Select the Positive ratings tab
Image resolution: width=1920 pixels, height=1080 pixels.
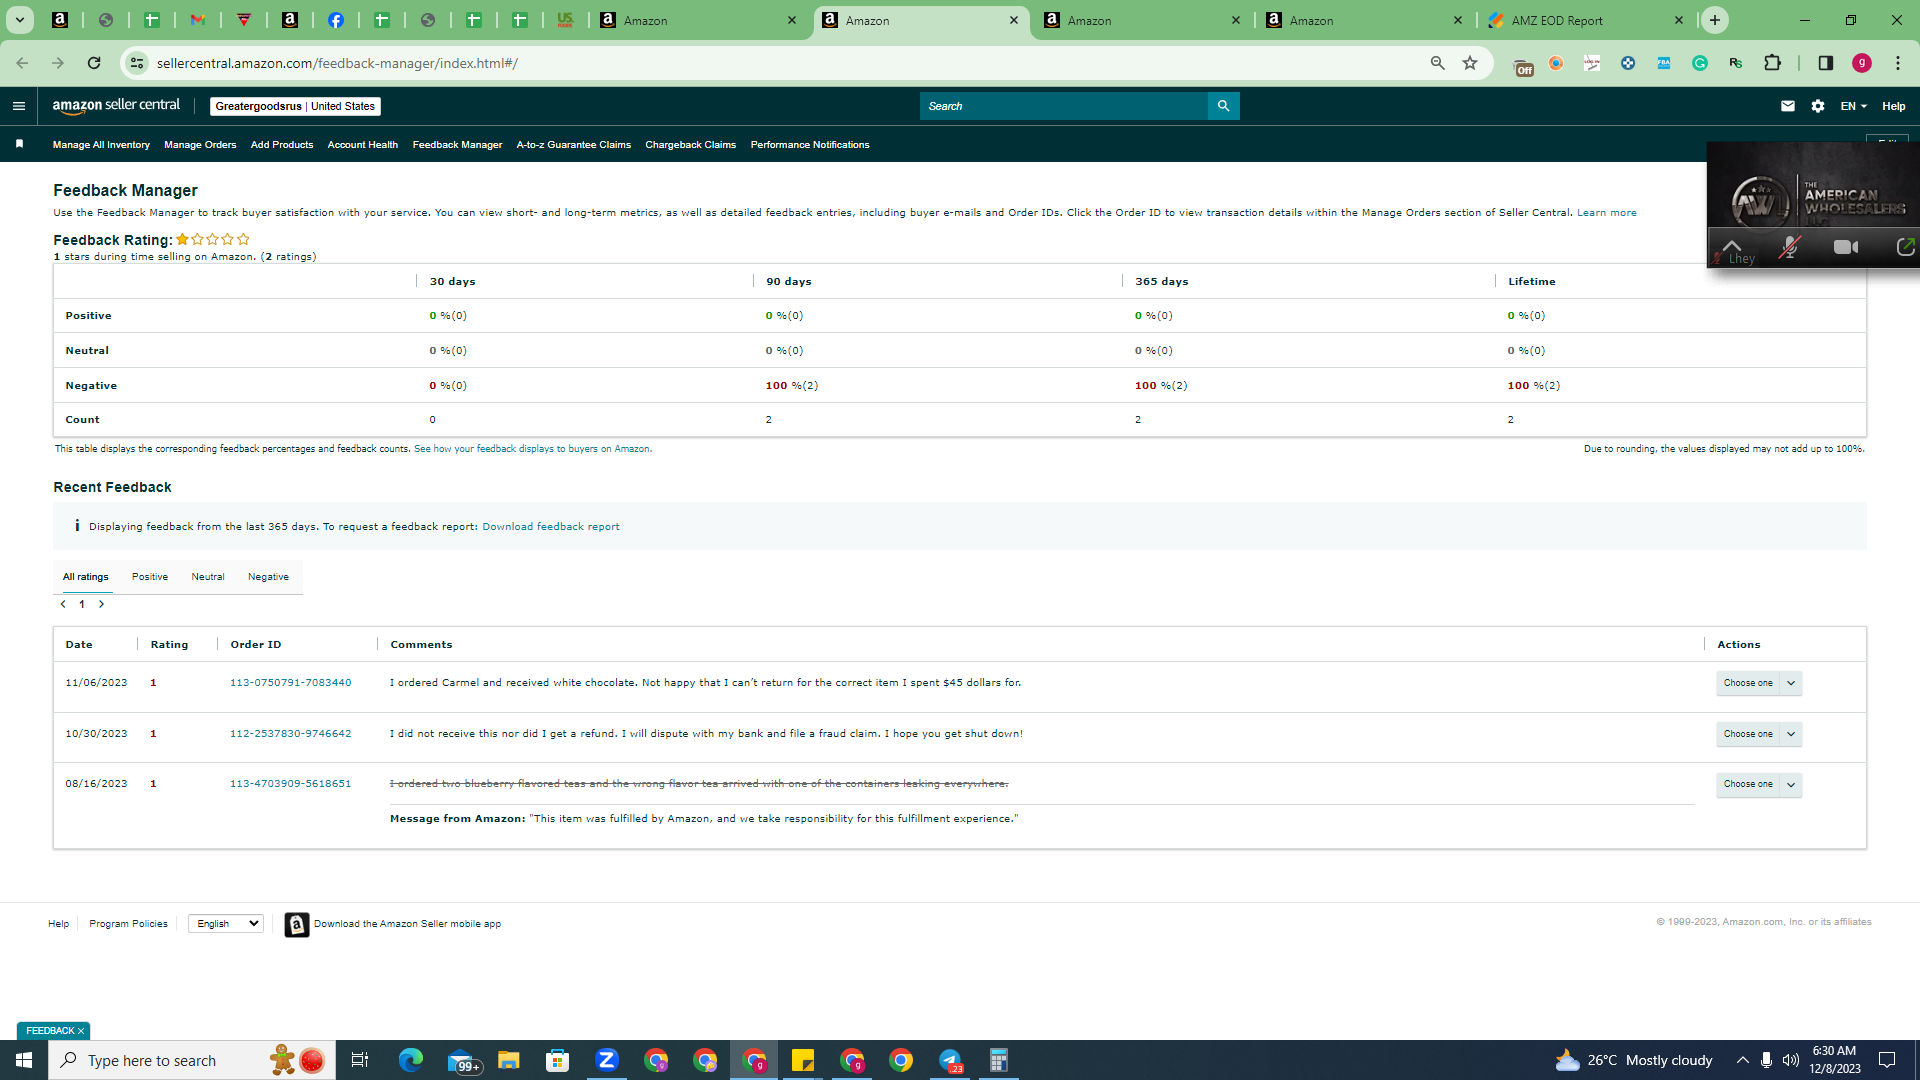[150, 577]
